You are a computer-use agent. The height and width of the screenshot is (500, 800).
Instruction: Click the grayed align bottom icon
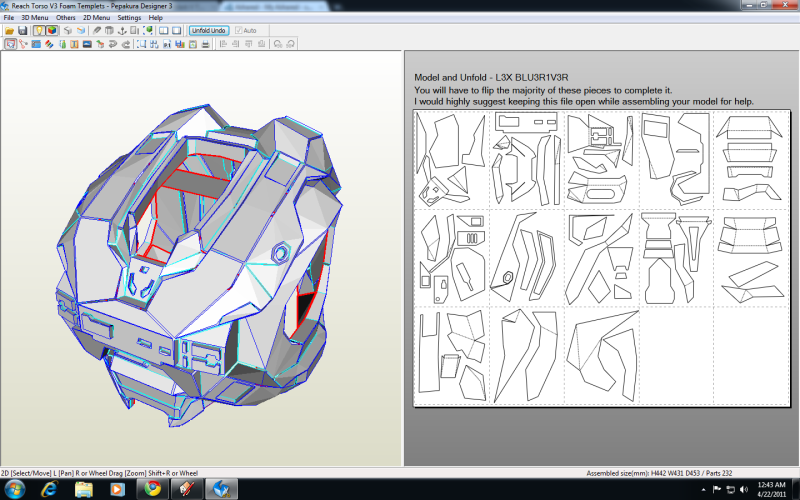pos(261,44)
